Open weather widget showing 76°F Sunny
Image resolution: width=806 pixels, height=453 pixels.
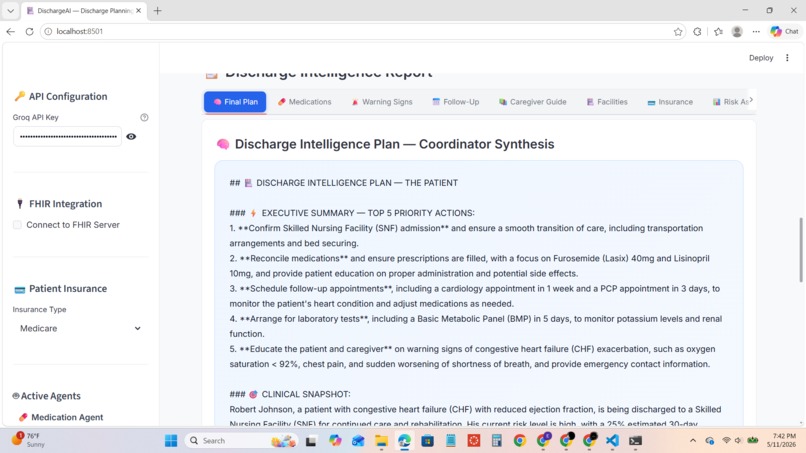pos(29,440)
